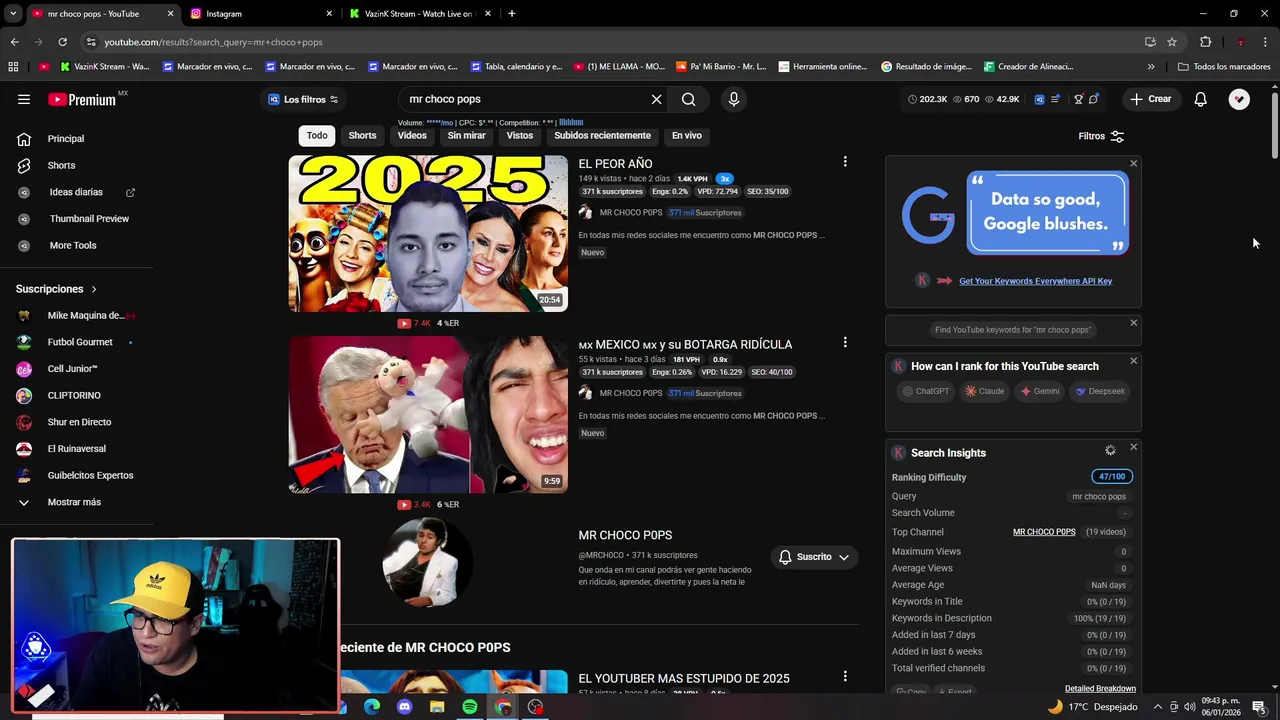Select the Todo filter chip
Image resolution: width=1280 pixels, height=720 pixels.
(x=317, y=136)
